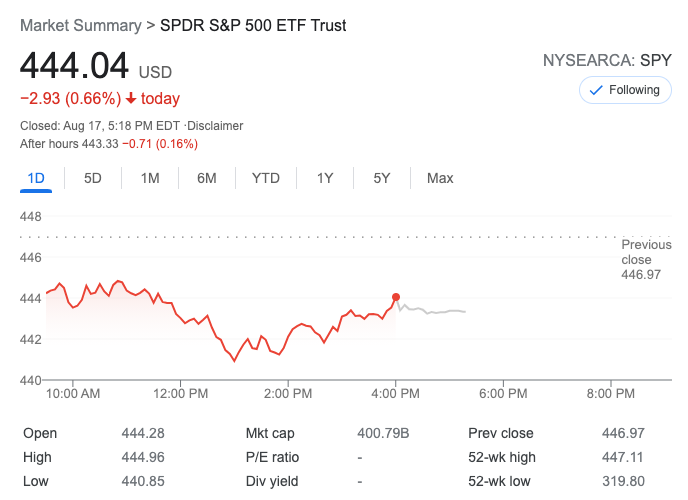
Task: Click the SPDR S&P 500 ETF Trust title
Action: tap(253, 26)
